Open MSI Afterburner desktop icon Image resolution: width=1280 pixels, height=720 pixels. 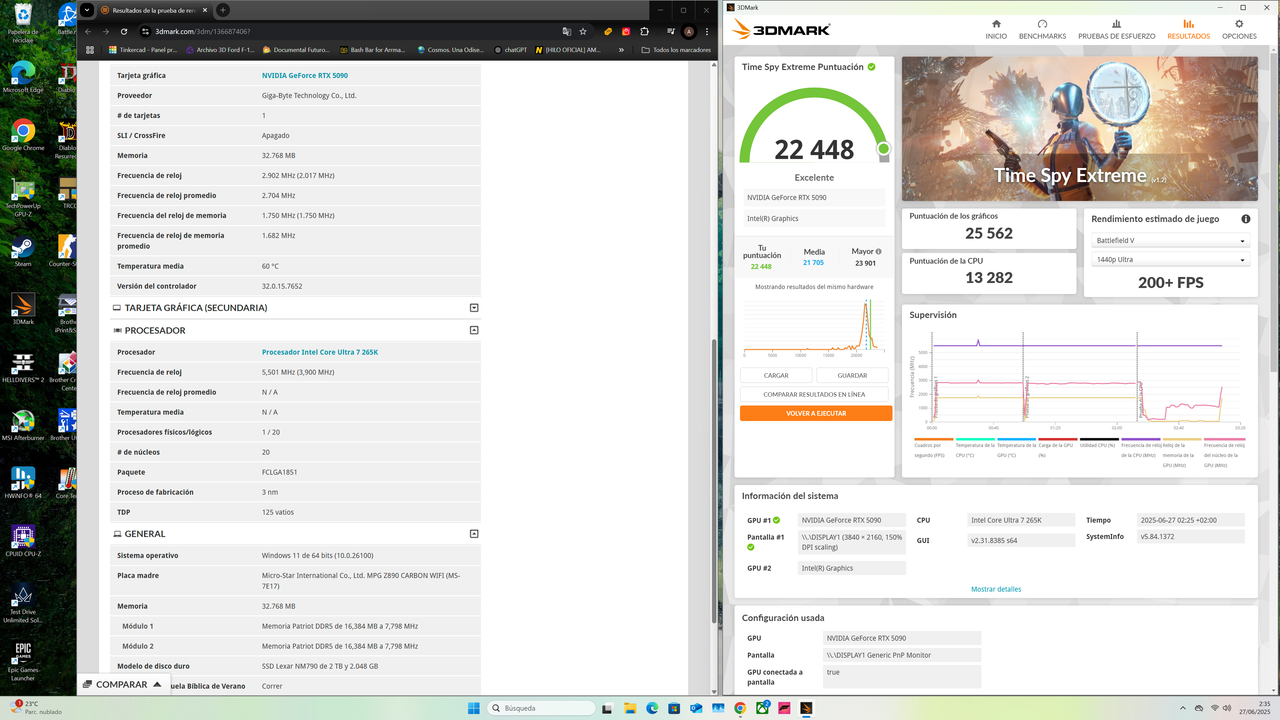point(23,424)
